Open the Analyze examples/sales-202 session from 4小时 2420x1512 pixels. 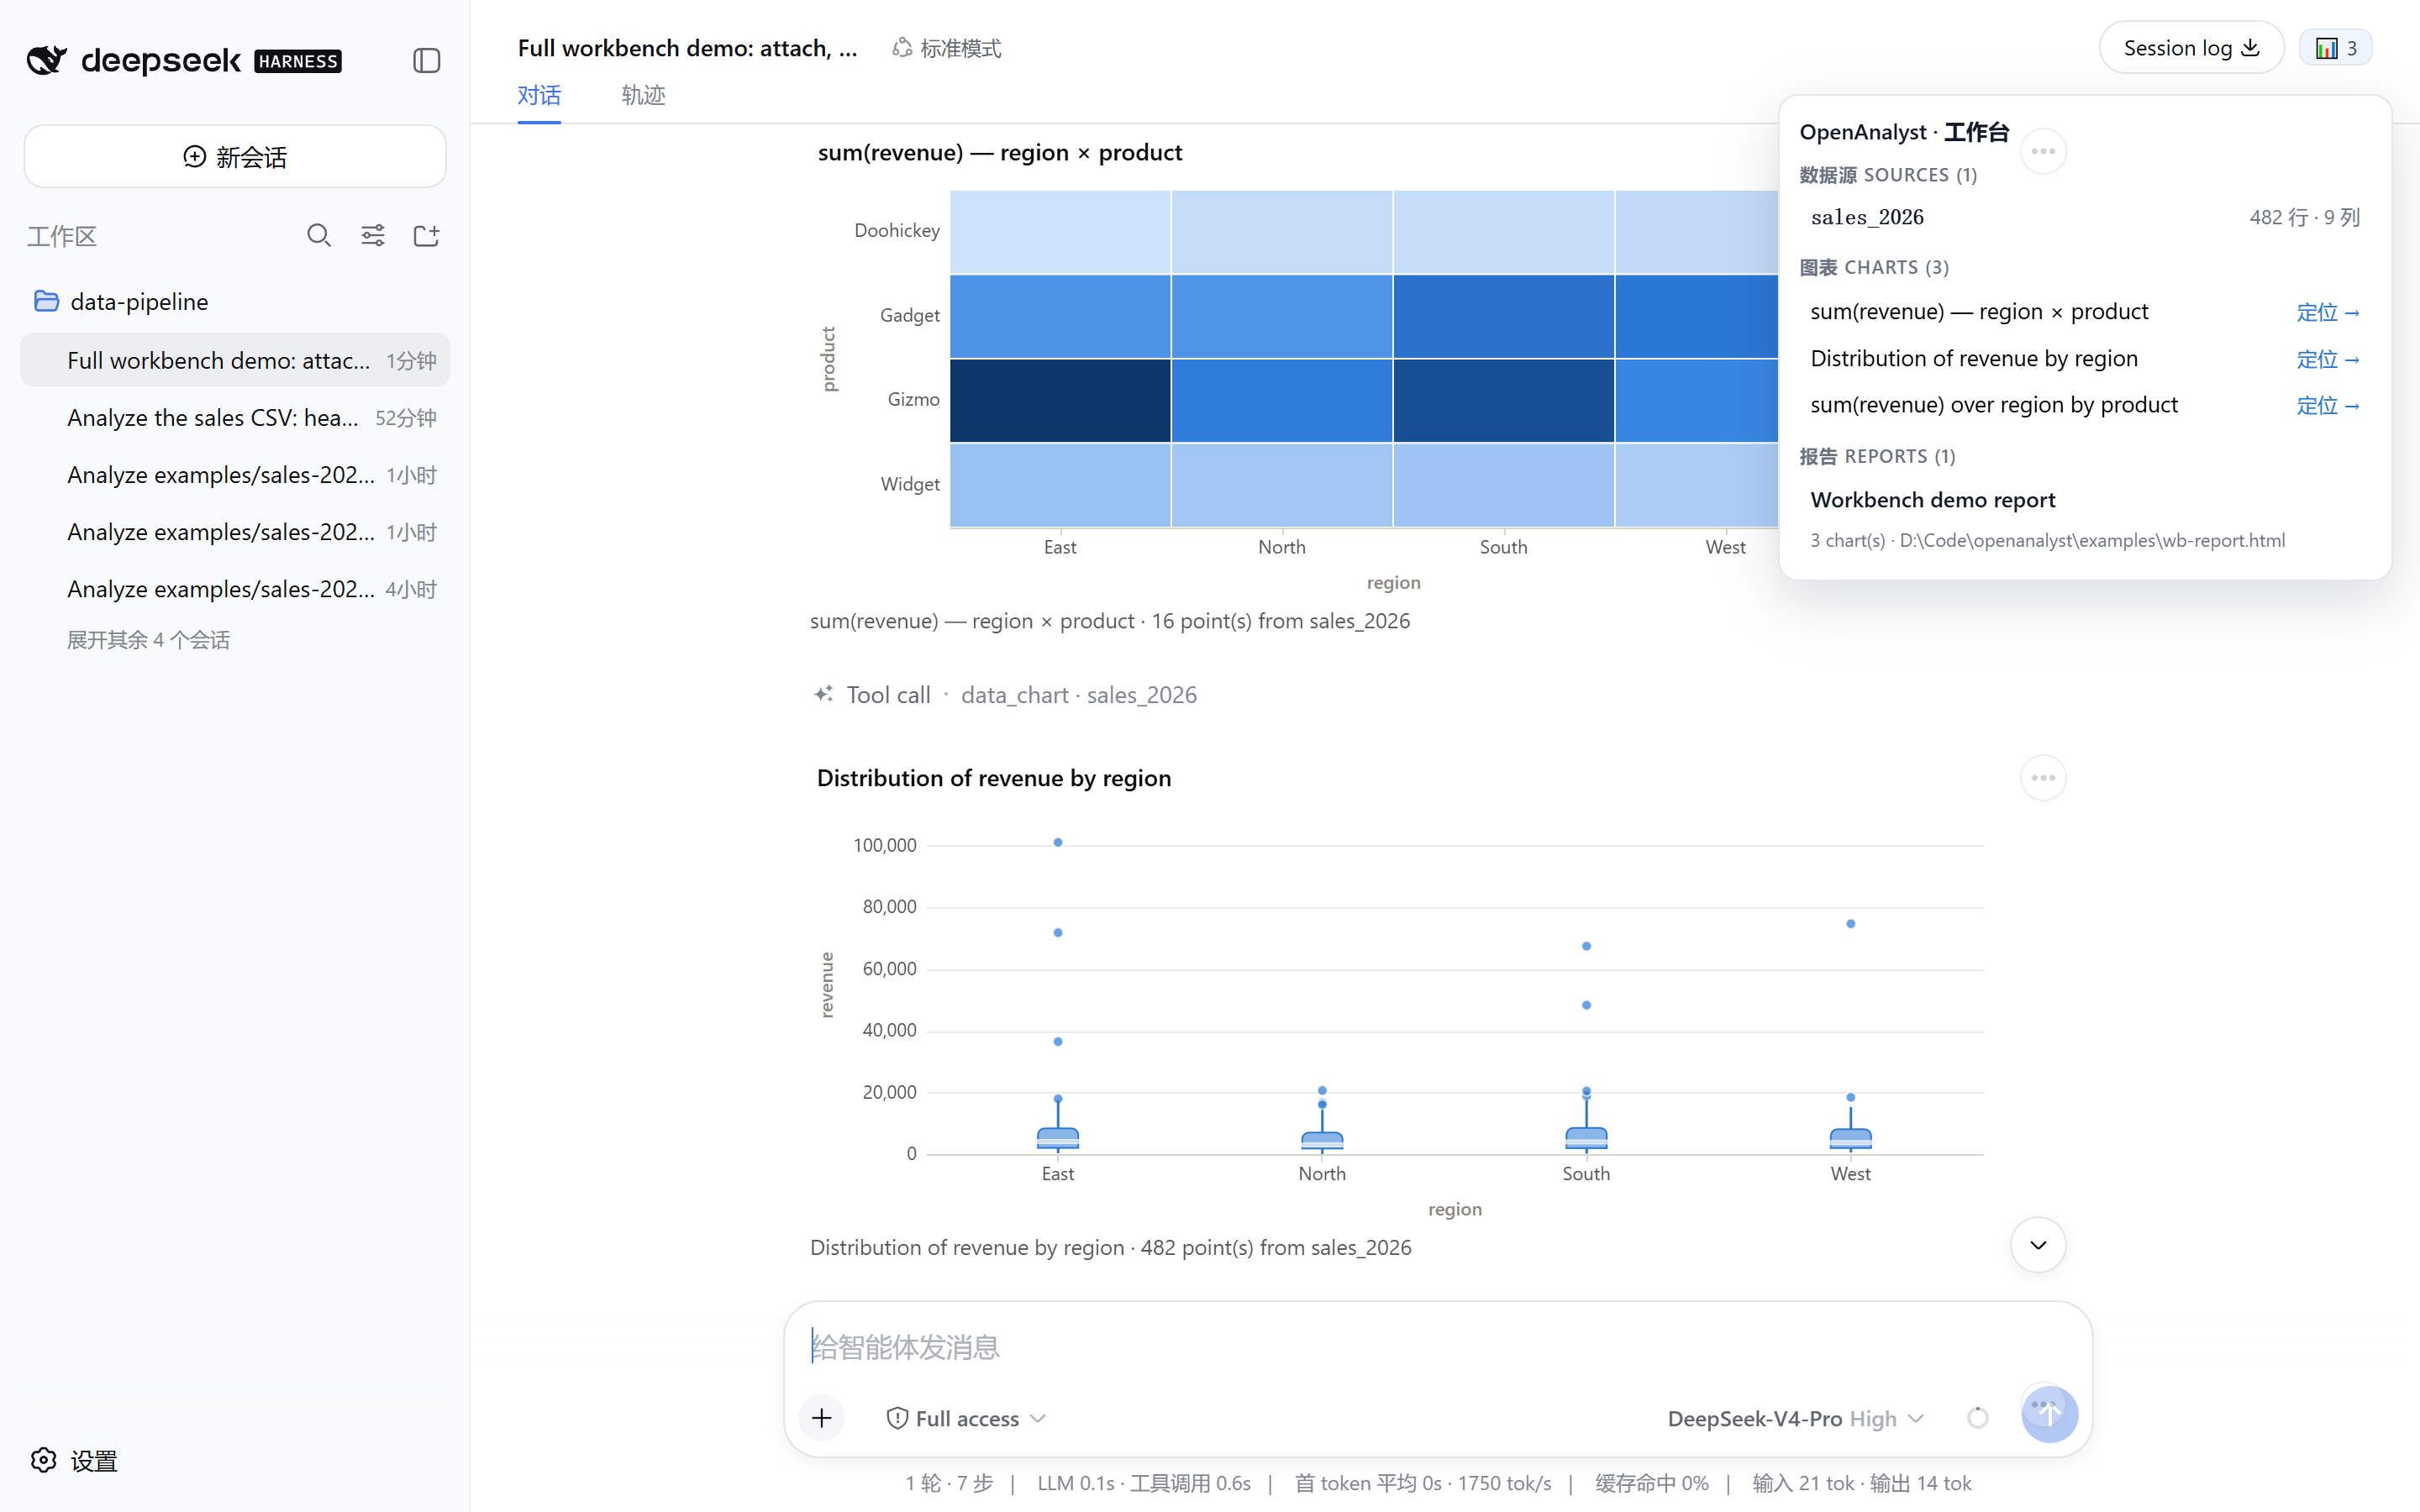pyautogui.click(x=235, y=589)
